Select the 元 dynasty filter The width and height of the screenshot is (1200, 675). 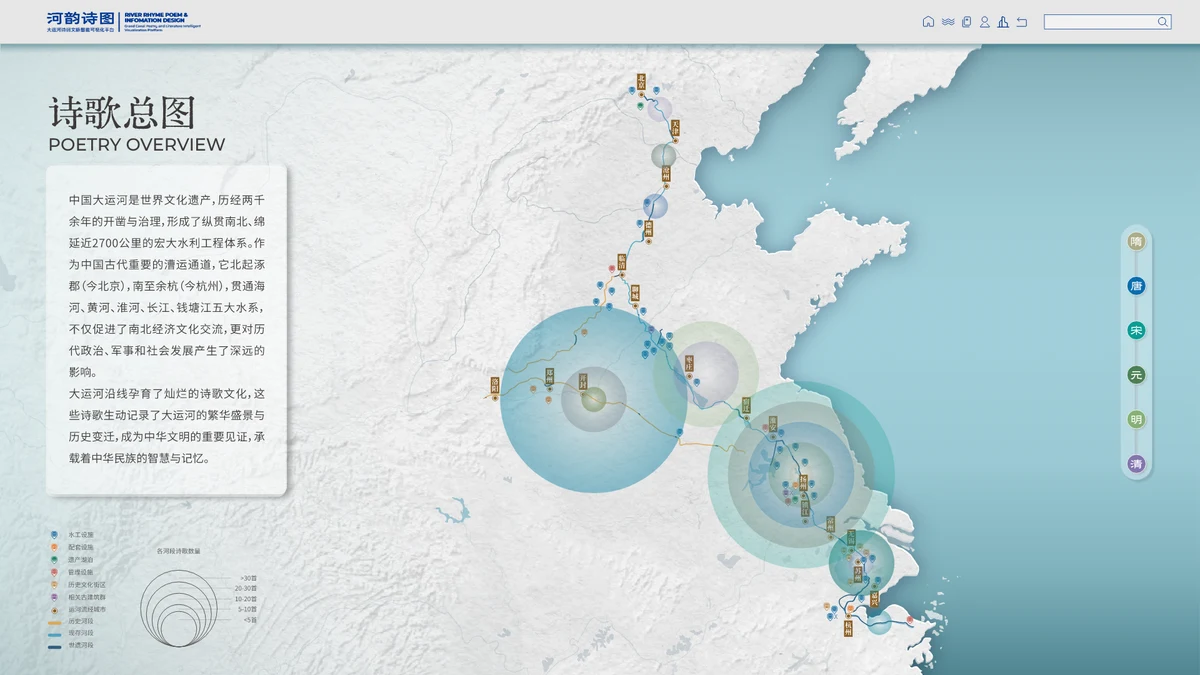1136,375
